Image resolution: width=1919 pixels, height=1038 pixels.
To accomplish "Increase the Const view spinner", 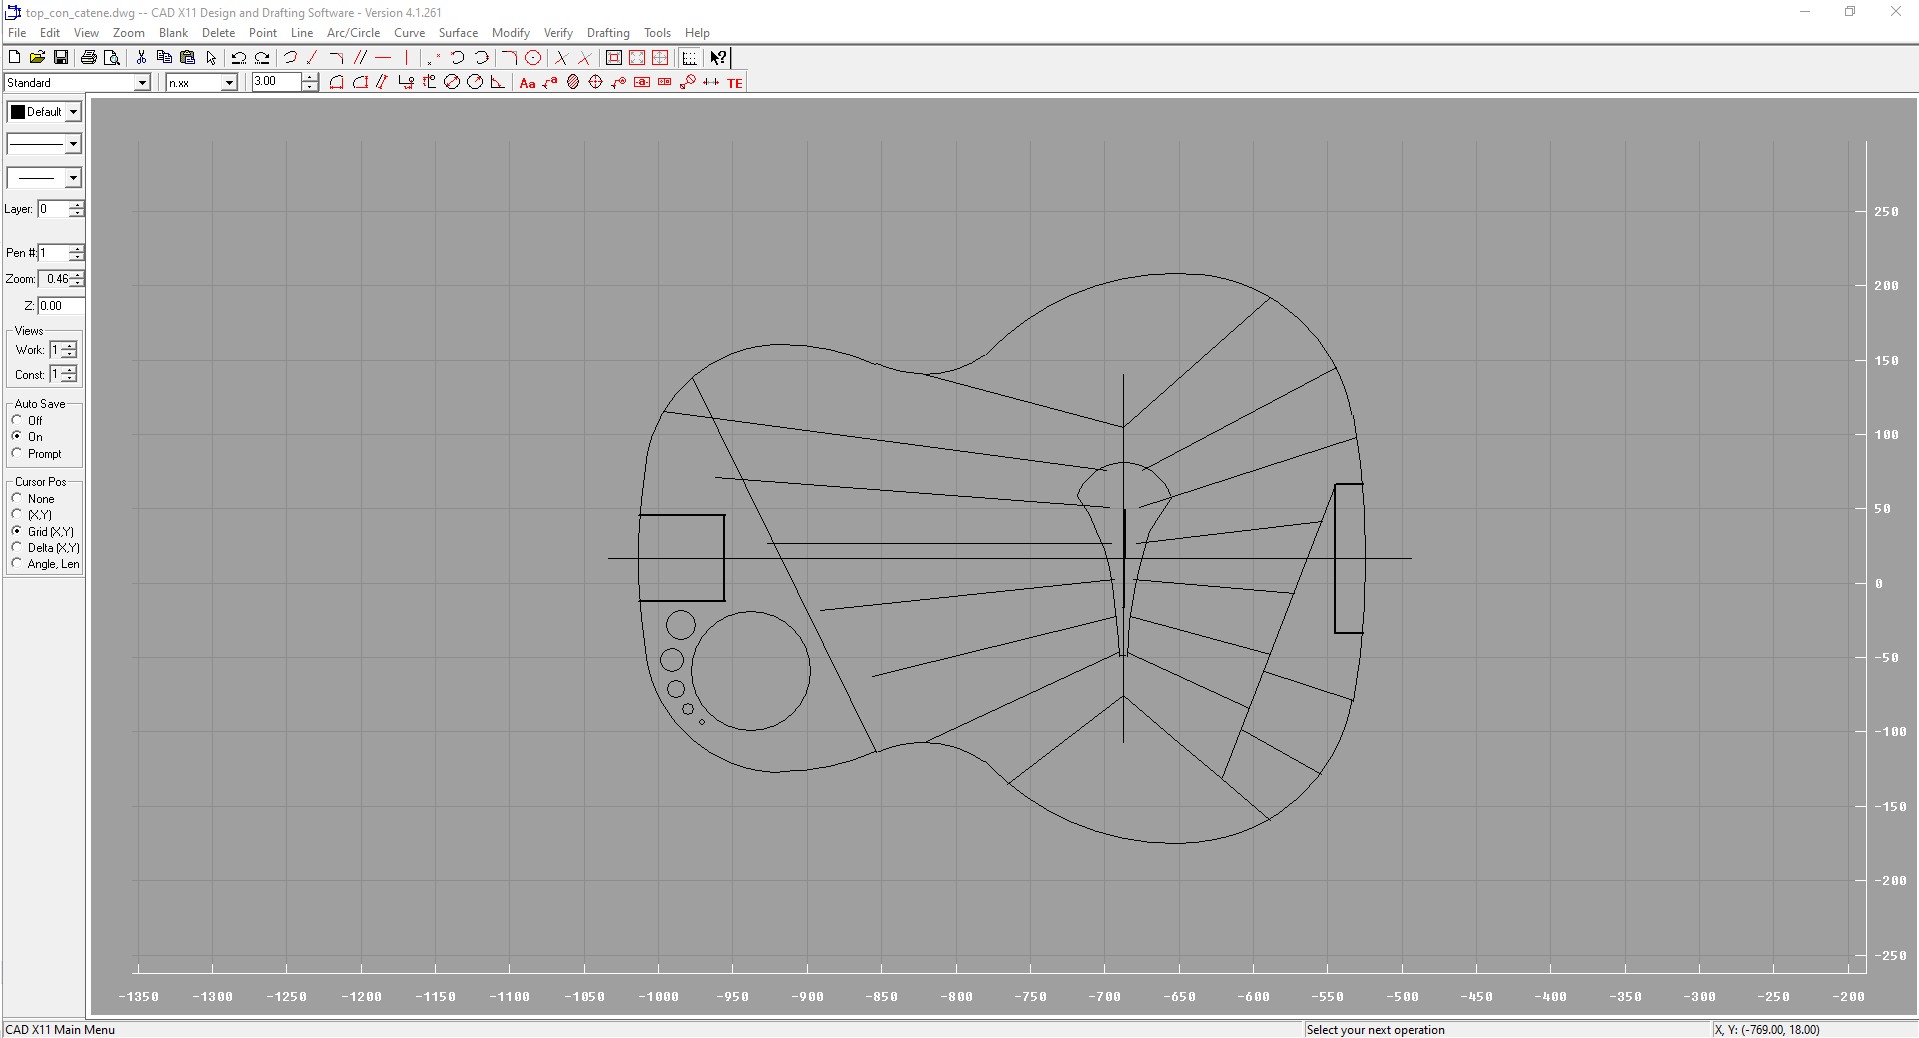I will tap(69, 370).
